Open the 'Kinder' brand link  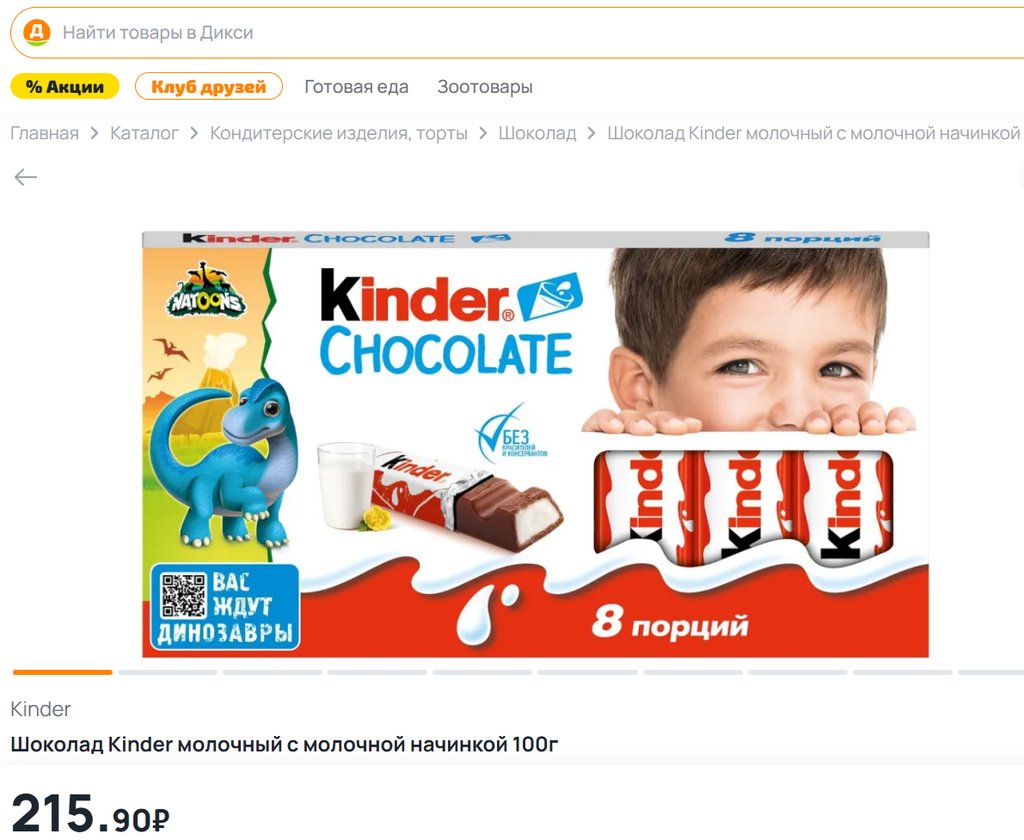[40, 709]
